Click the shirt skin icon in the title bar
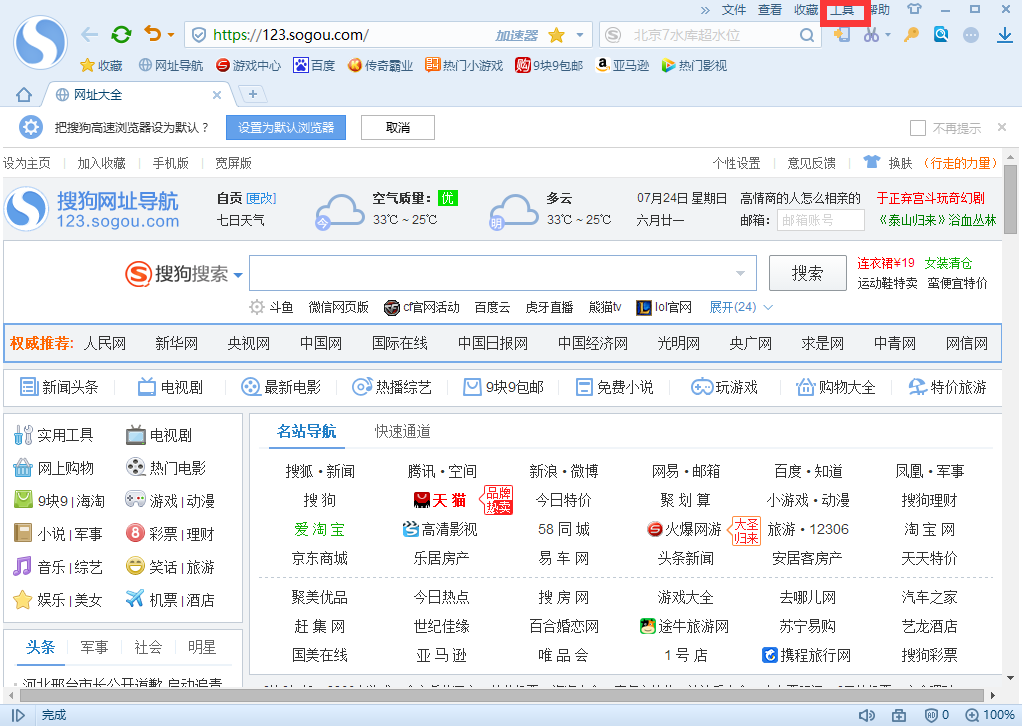The width and height of the screenshot is (1022, 726). click(x=914, y=9)
